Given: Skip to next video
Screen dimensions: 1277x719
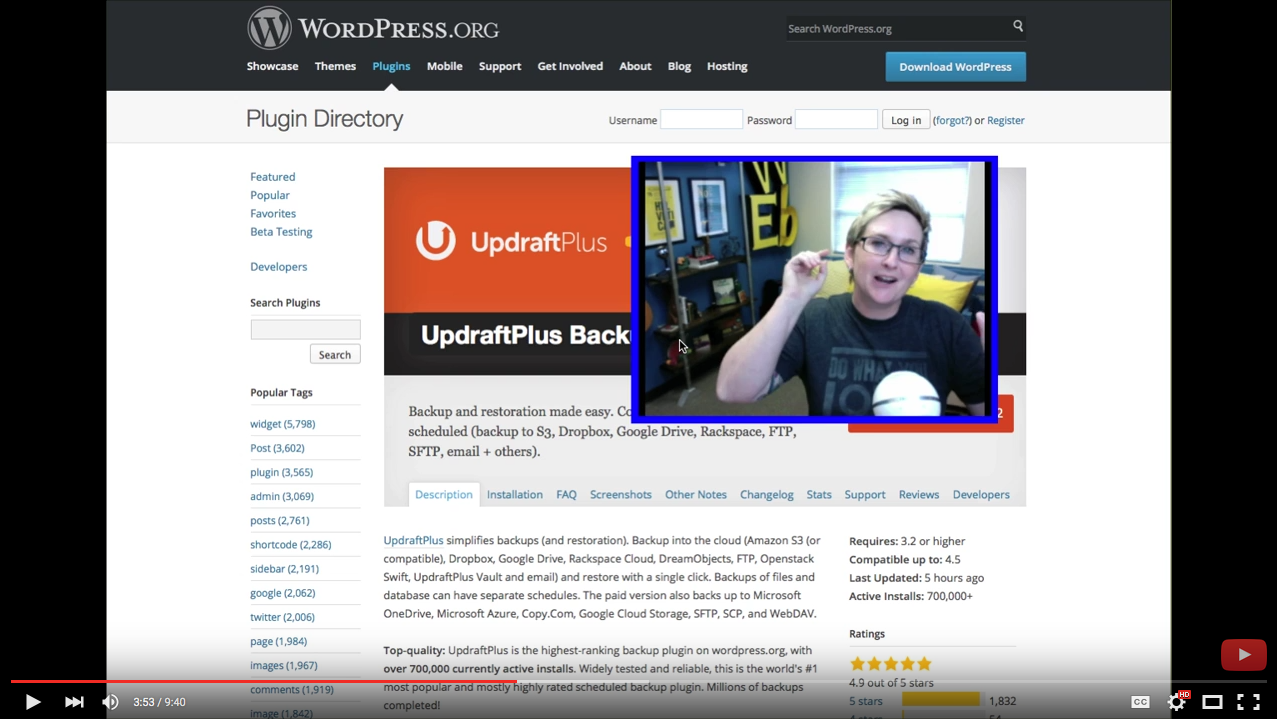Looking at the screenshot, I should pos(74,702).
